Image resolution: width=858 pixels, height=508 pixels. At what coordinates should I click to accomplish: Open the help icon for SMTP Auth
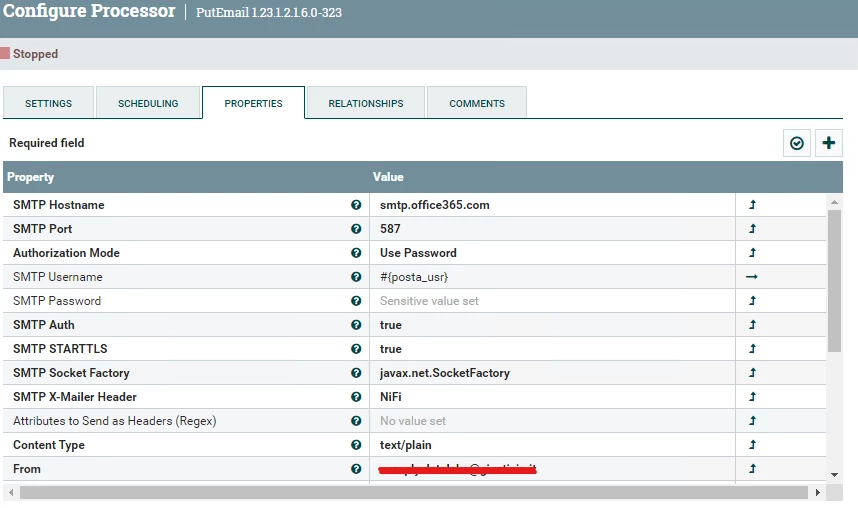[356, 325]
